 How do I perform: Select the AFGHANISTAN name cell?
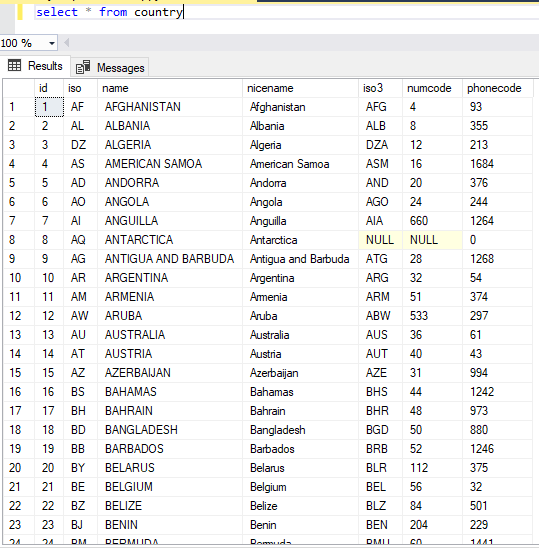(x=170, y=107)
